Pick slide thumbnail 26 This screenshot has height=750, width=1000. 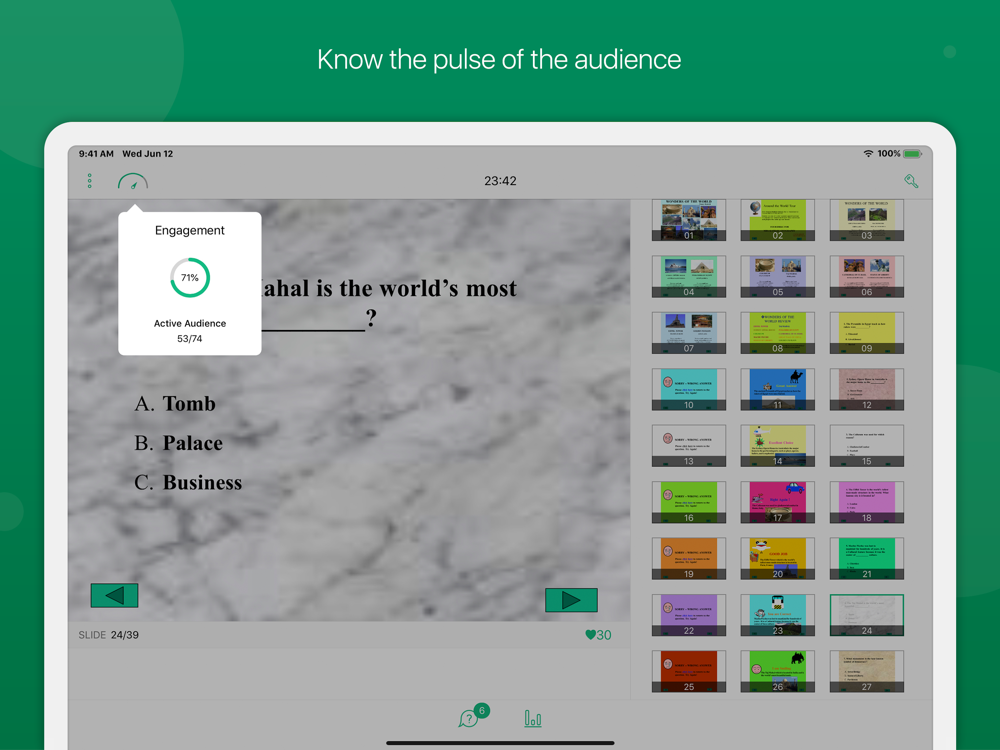click(777, 672)
